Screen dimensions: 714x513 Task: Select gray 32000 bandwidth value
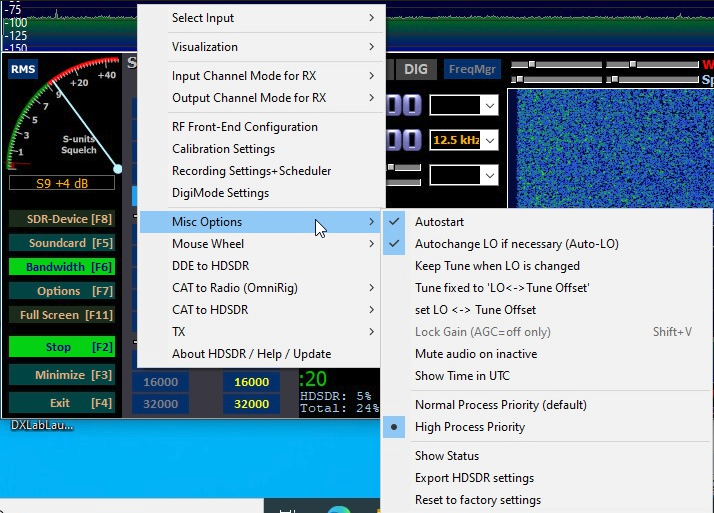tap(160, 404)
